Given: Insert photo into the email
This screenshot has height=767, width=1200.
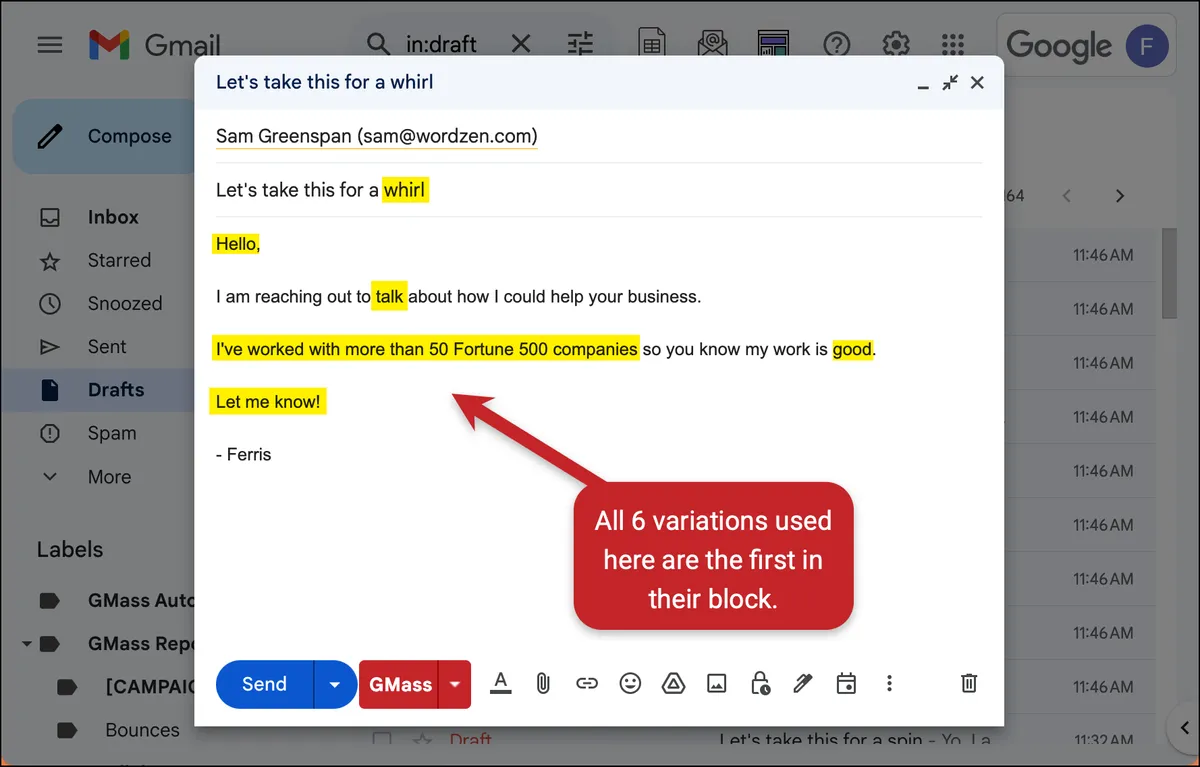Looking at the screenshot, I should click(x=716, y=684).
